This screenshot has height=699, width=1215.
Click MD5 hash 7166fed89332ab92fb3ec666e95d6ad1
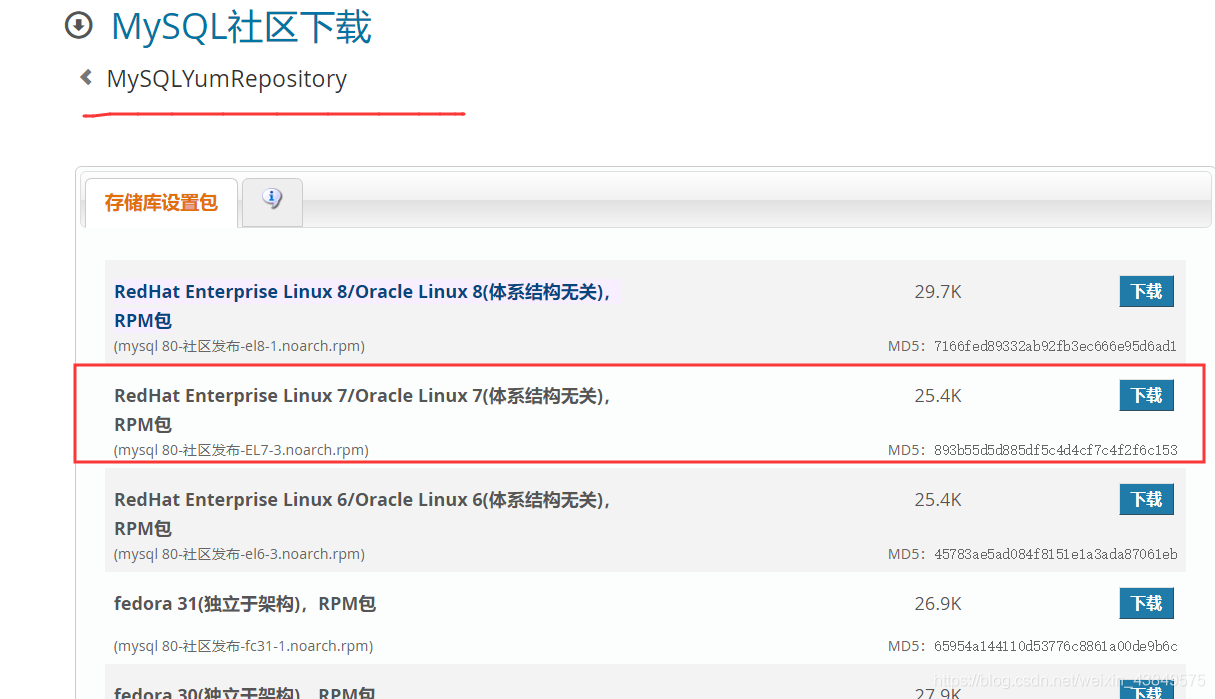[1055, 346]
